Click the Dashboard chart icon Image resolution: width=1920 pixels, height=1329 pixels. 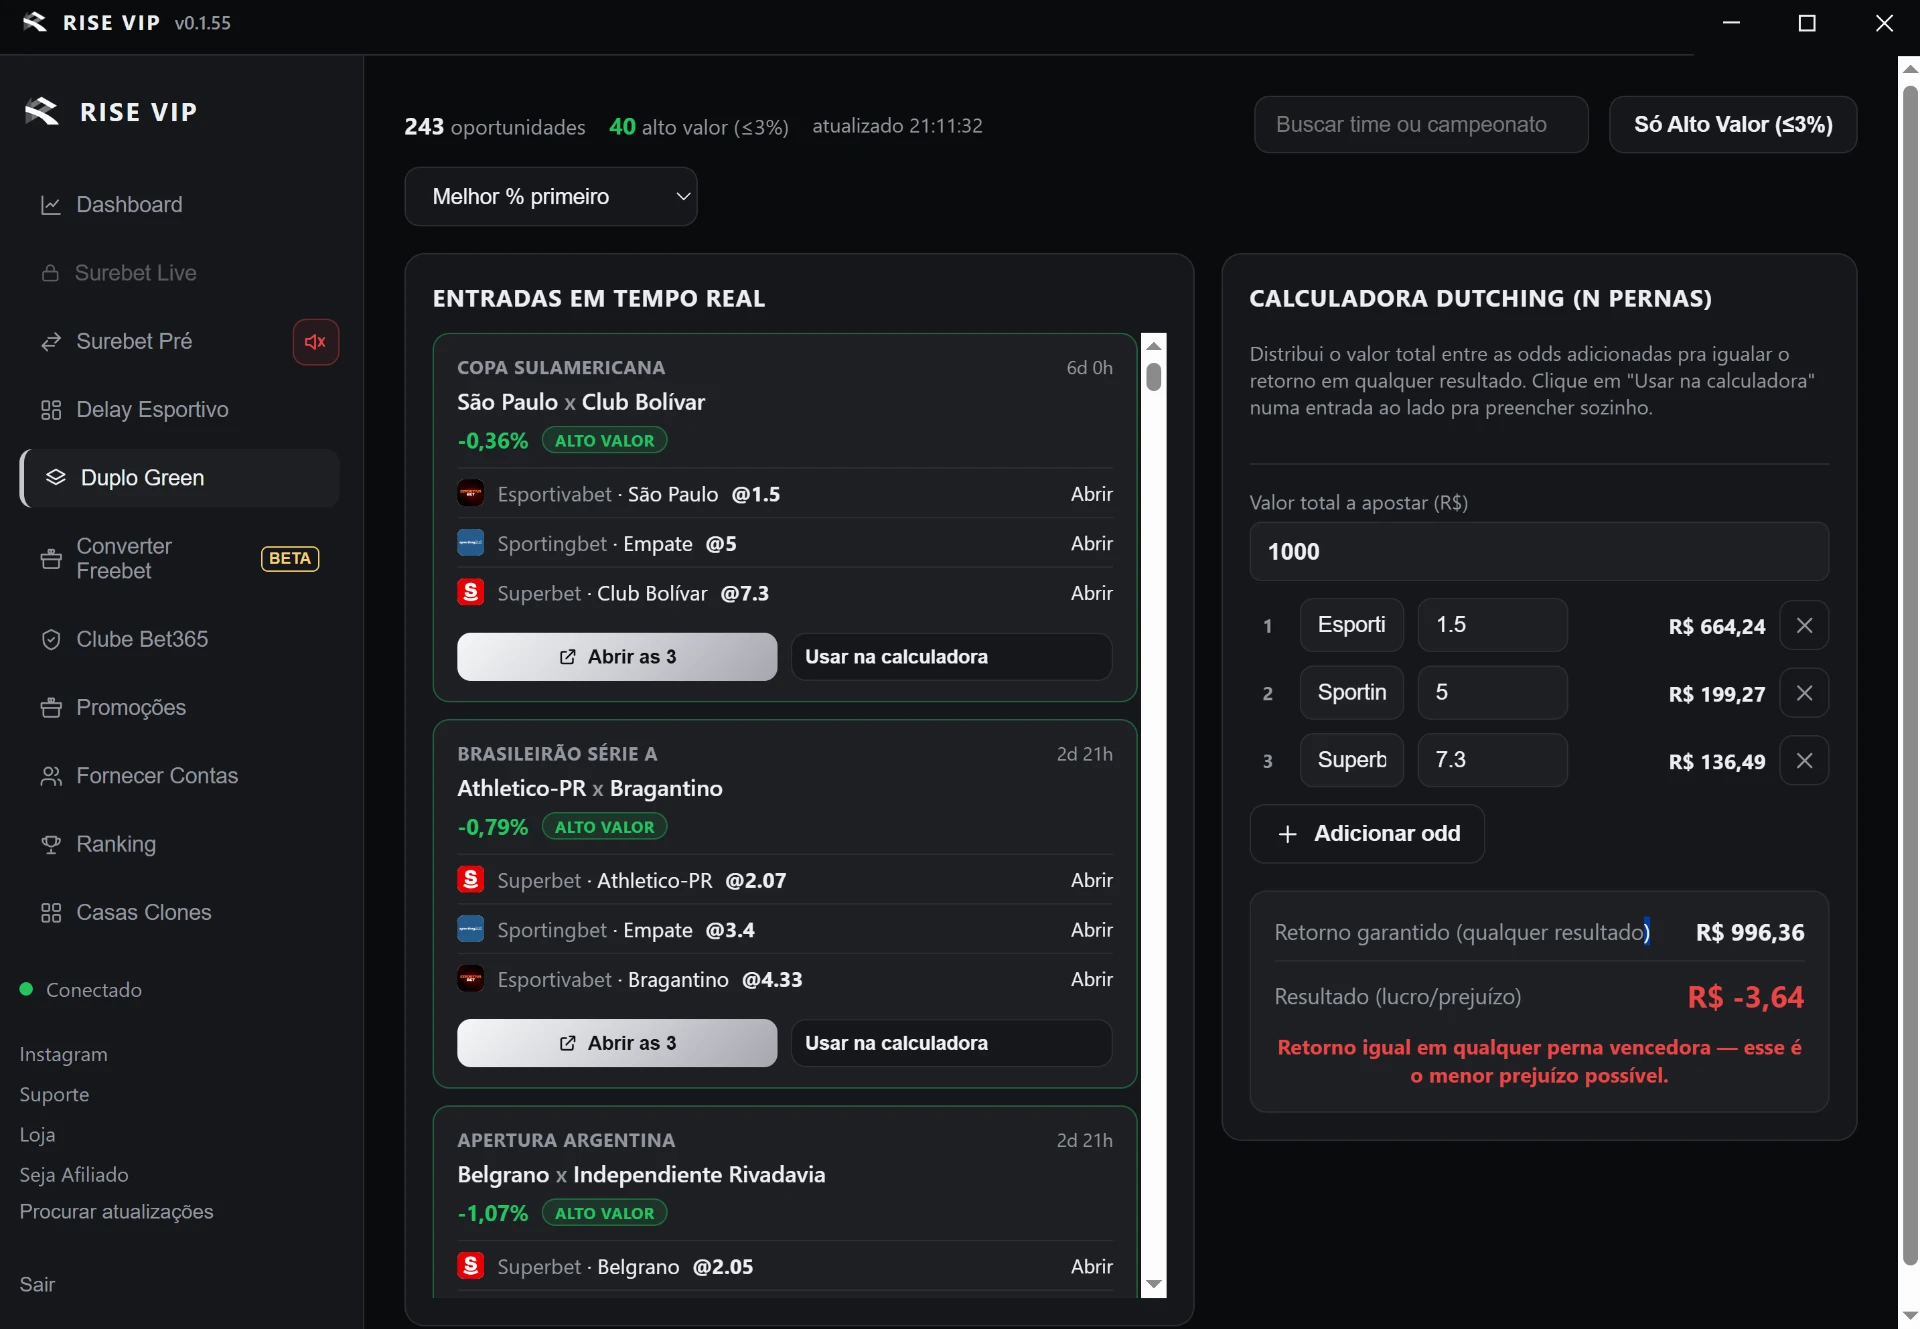click(x=50, y=205)
